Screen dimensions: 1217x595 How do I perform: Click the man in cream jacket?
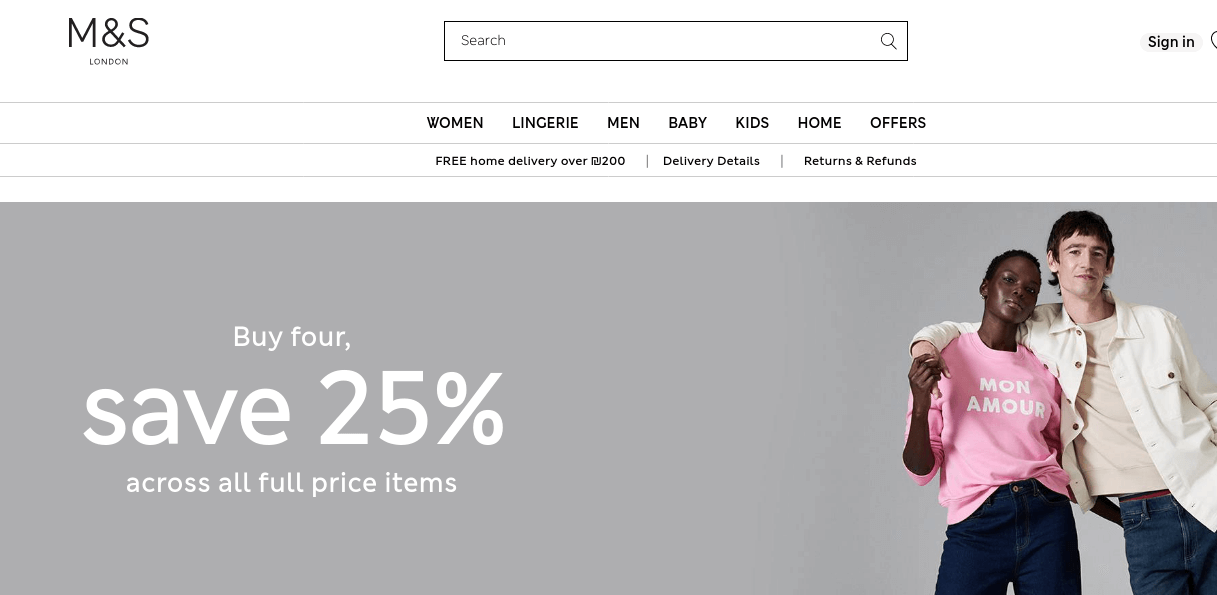point(1110,380)
